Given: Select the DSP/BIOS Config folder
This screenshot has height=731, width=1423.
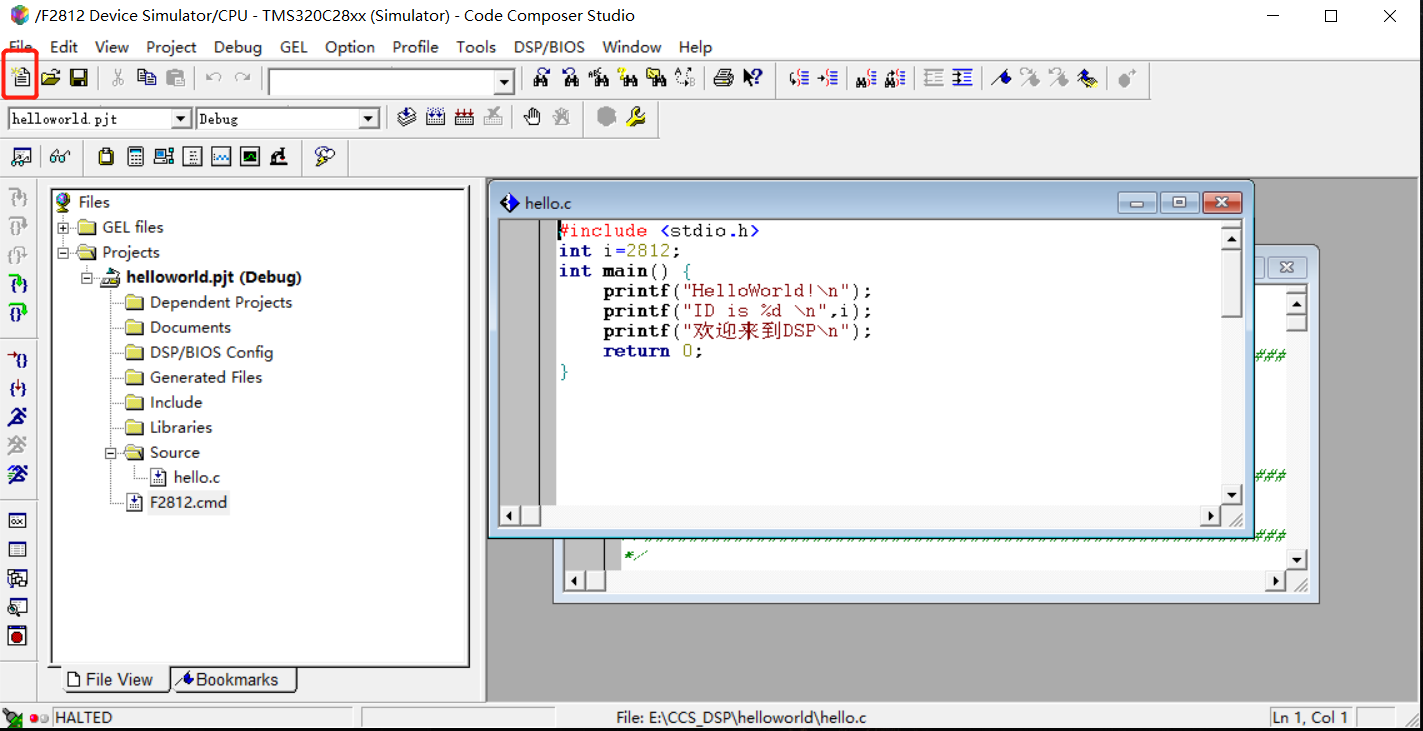Looking at the screenshot, I should click(x=211, y=353).
